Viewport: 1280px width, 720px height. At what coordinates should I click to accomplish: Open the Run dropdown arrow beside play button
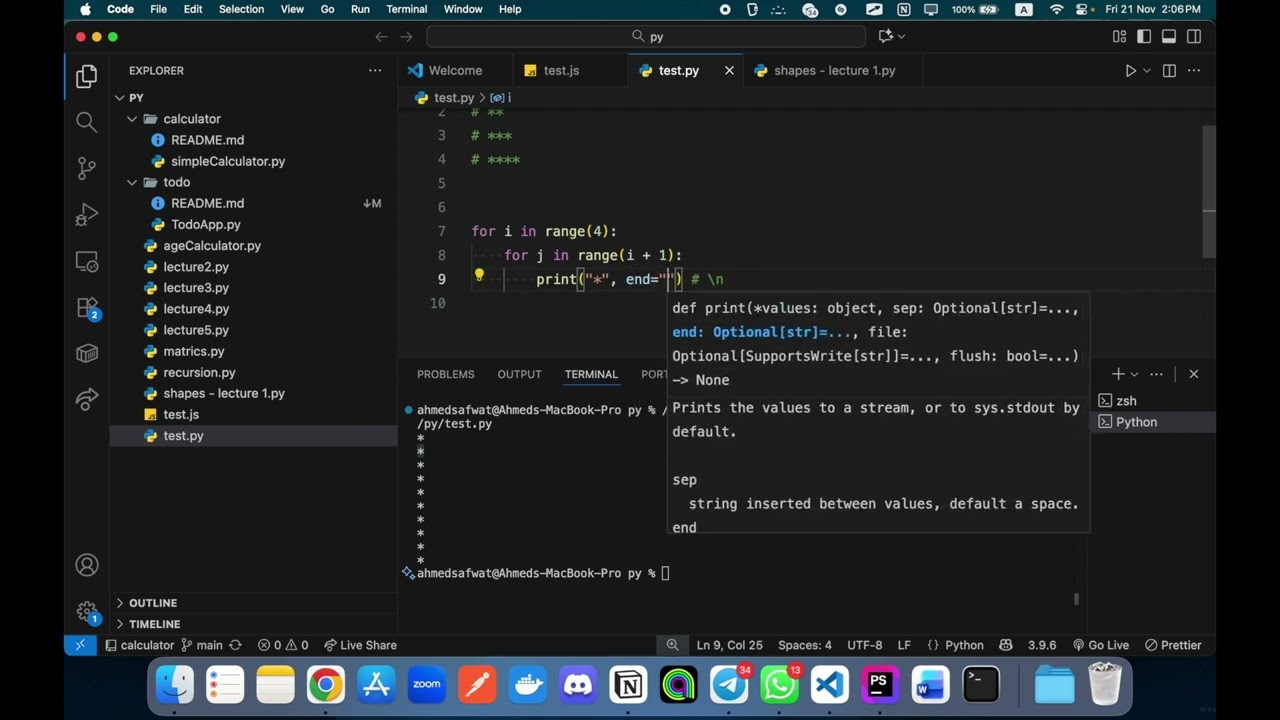click(x=1147, y=71)
